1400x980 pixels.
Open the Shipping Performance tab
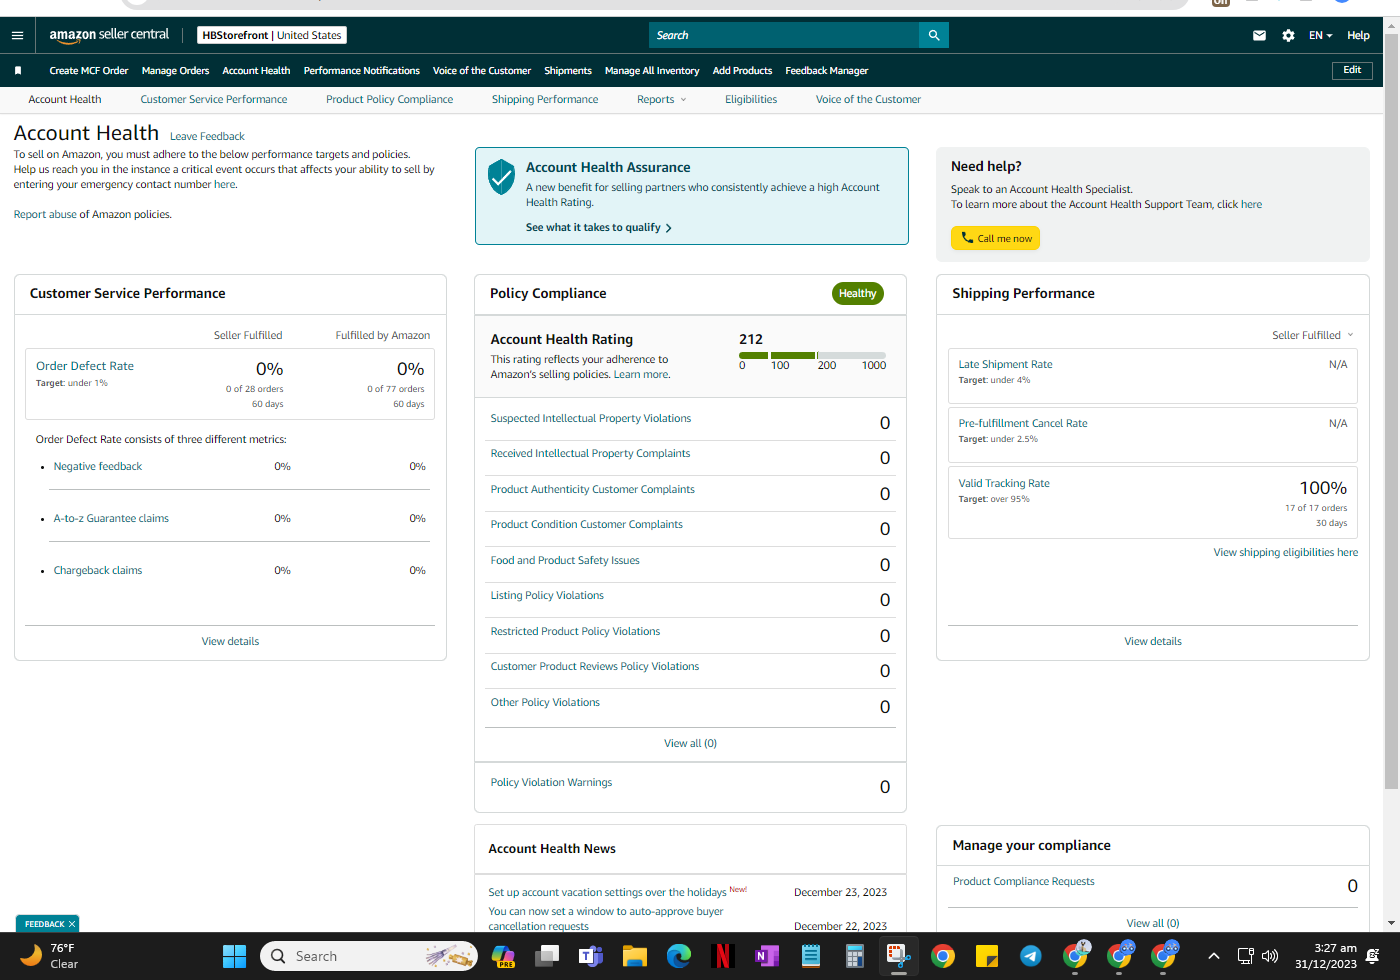545,99
